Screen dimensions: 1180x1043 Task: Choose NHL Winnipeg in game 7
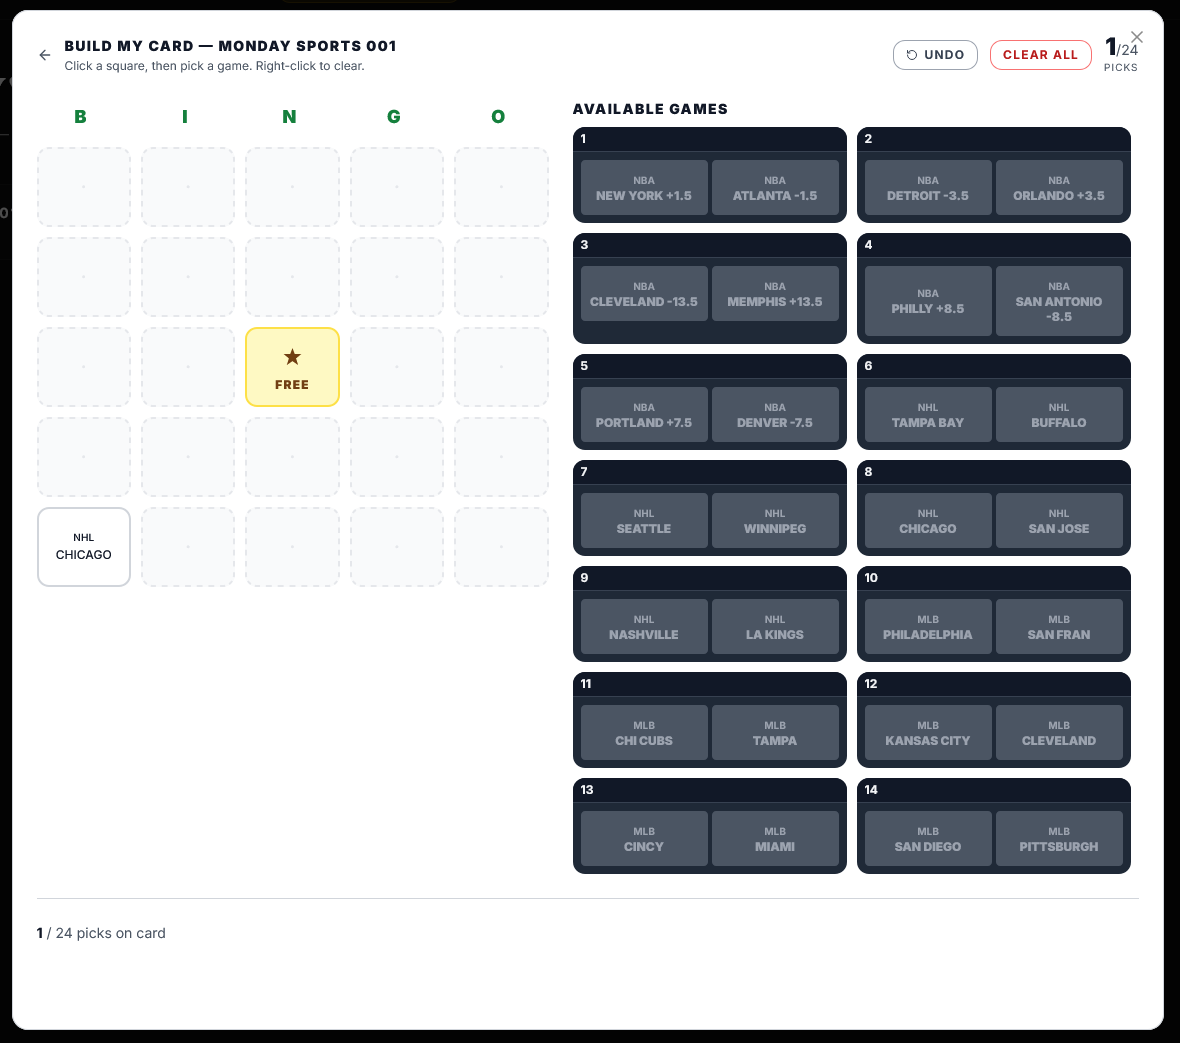click(775, 521)
